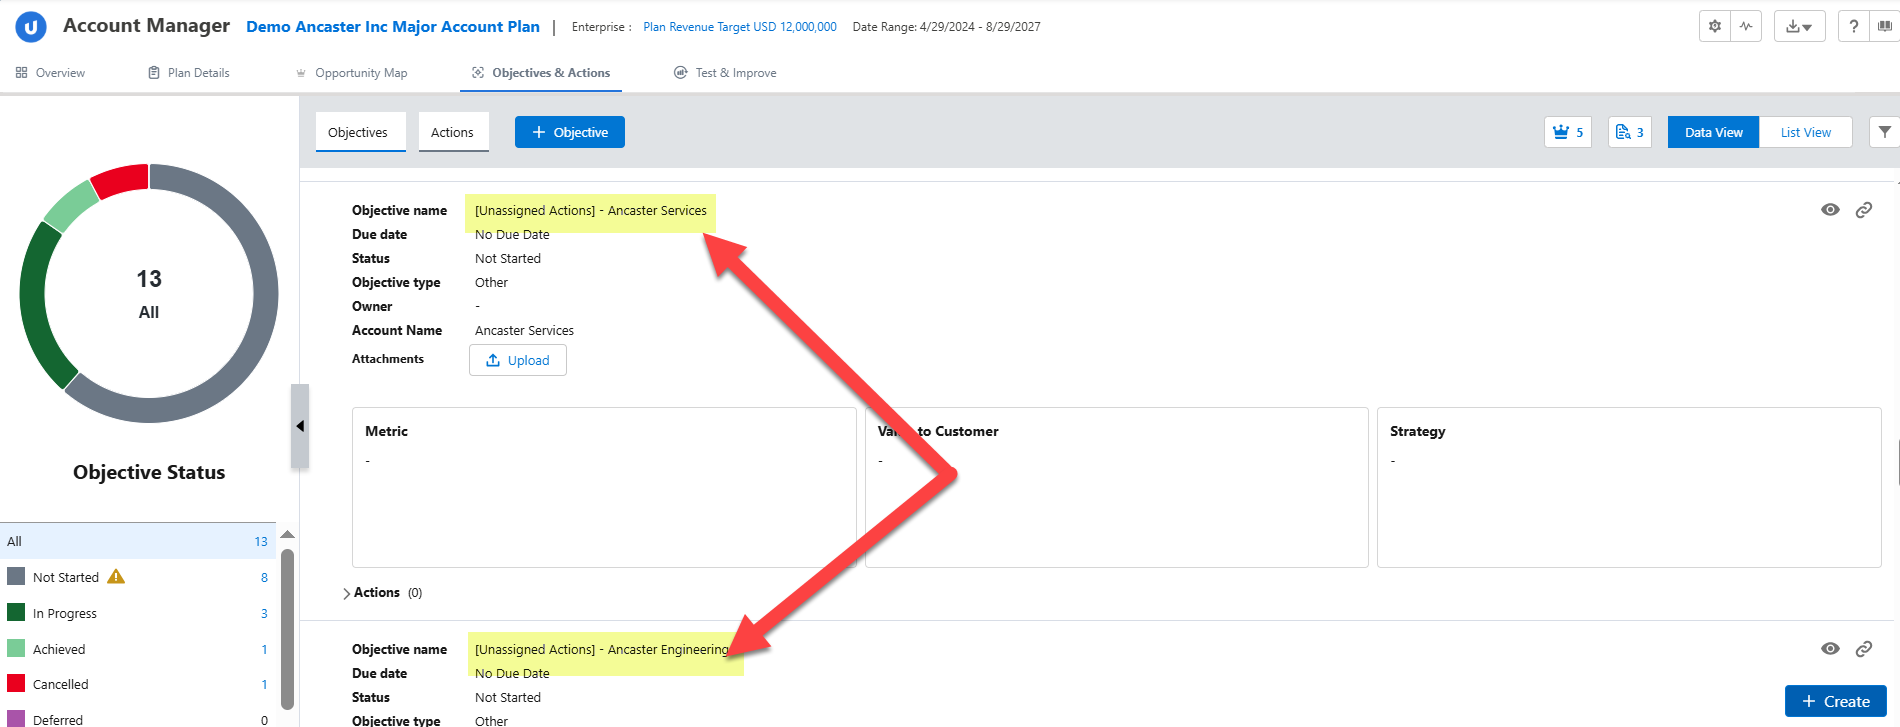Filter by In Progress status row
The height and width of the screenshot is (727, 1900).
65,613
